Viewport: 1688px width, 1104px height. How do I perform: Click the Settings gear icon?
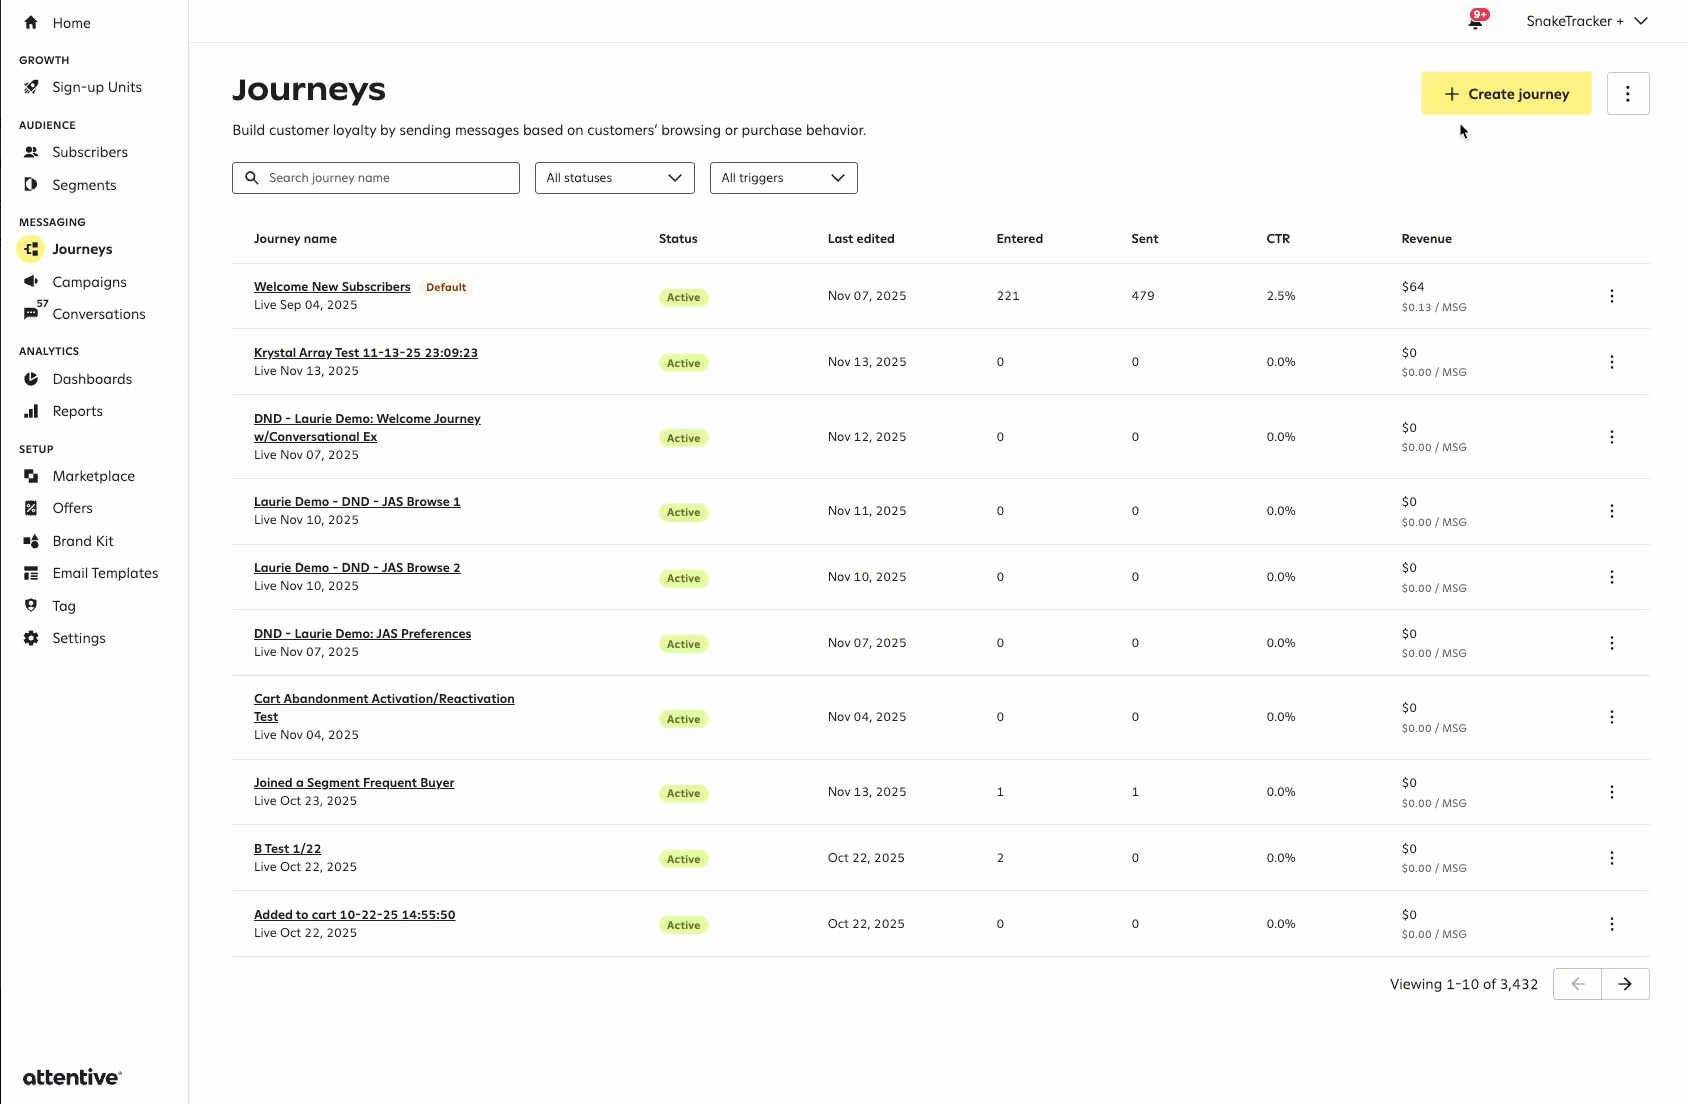[31, 638]
